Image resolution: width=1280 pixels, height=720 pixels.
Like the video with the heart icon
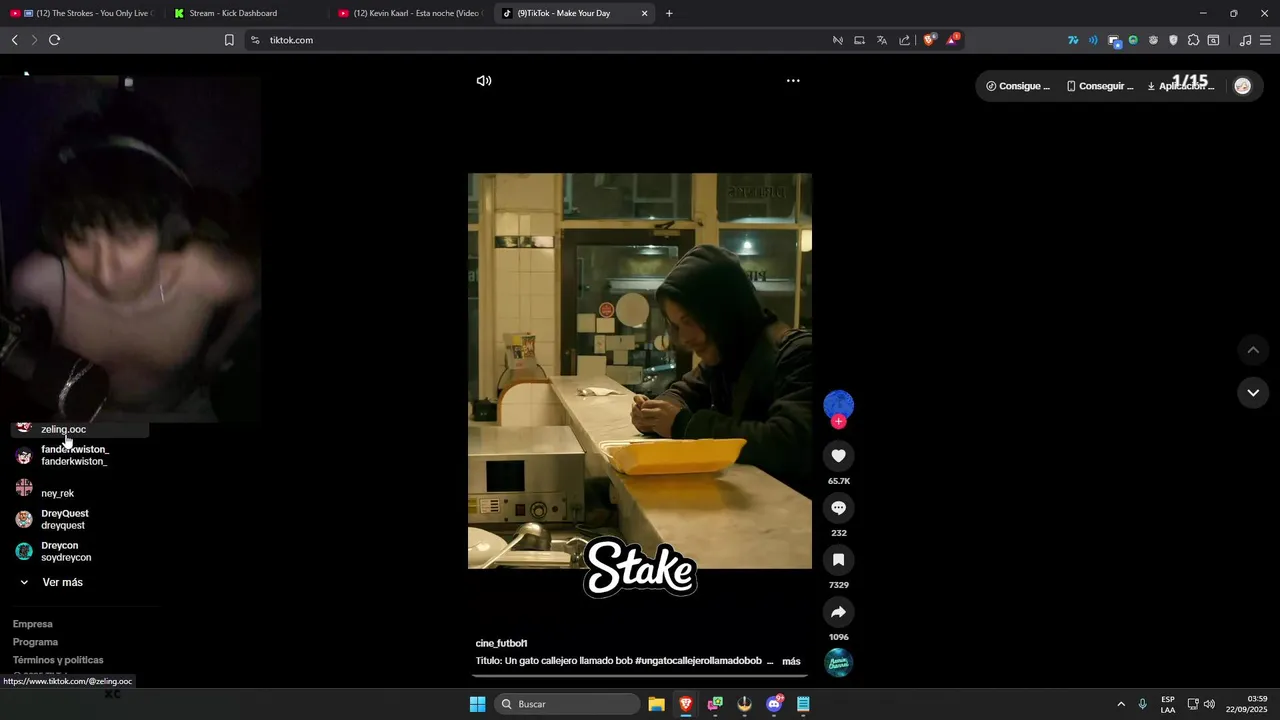coord(839,456)
